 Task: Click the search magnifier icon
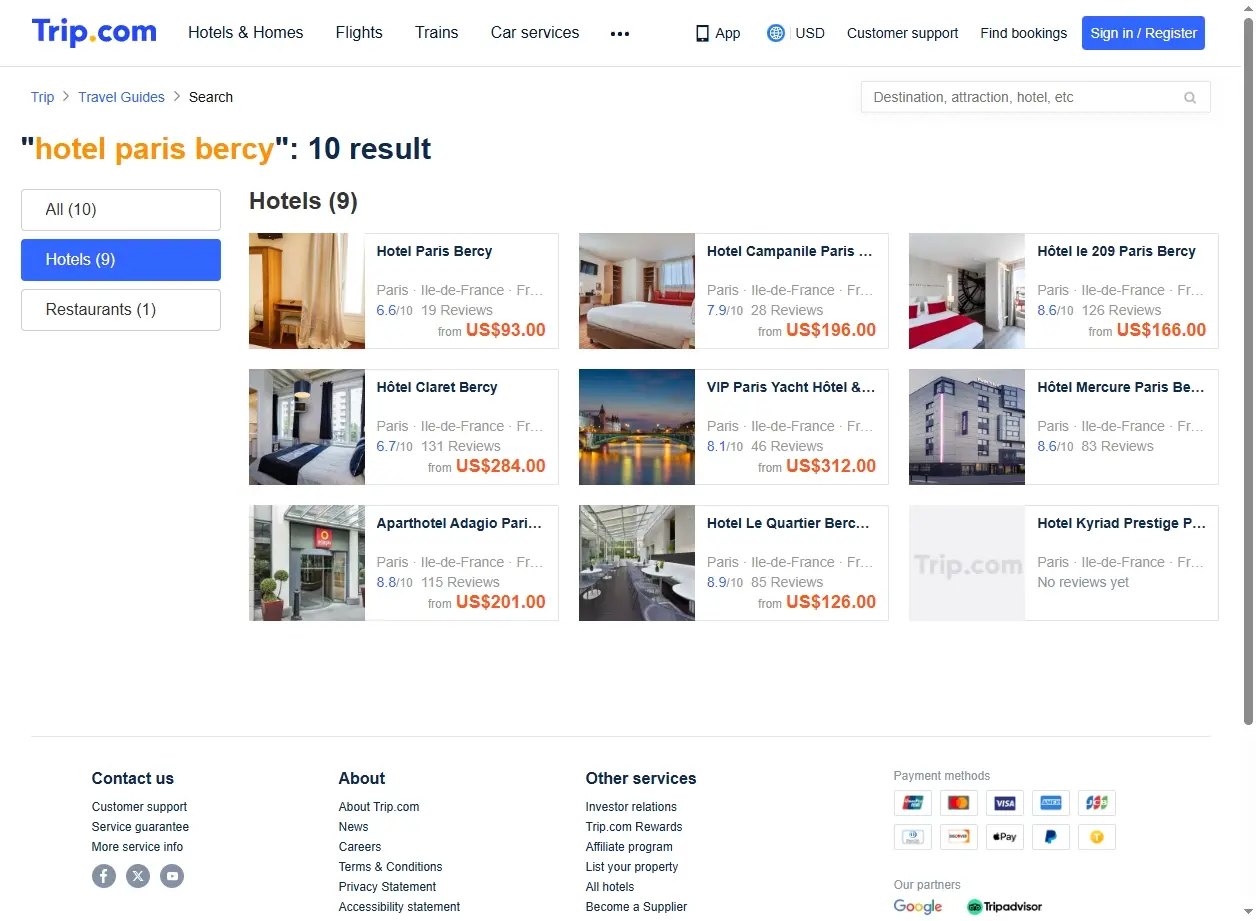1190,97
